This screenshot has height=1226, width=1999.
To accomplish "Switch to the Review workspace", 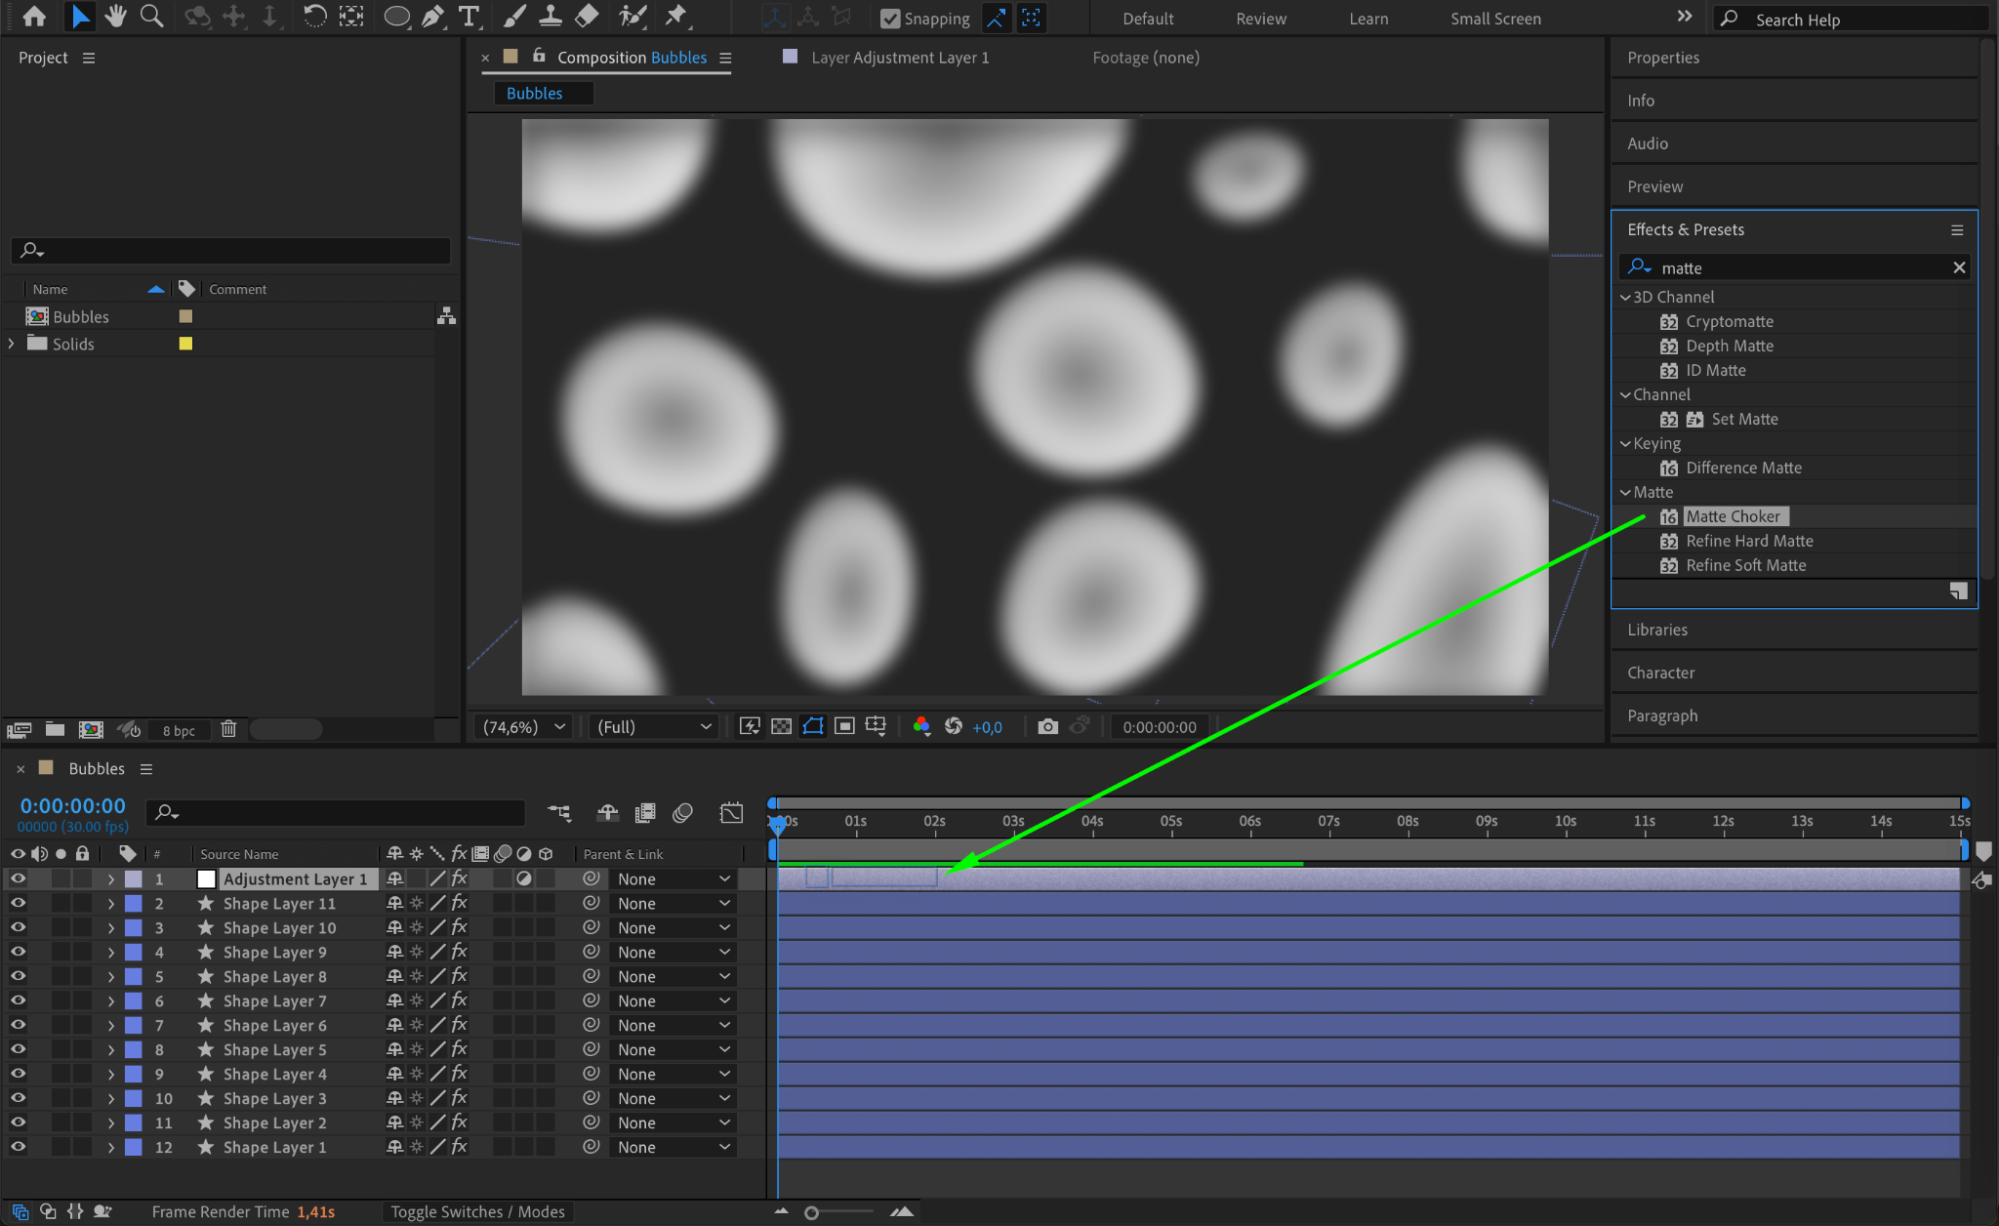I will click(1260, 19).
